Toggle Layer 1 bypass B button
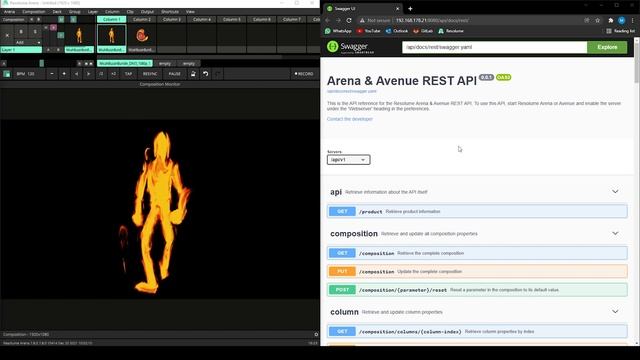This screenshot has height=360, width=640. pyautogui.click(x=21, y=32)
